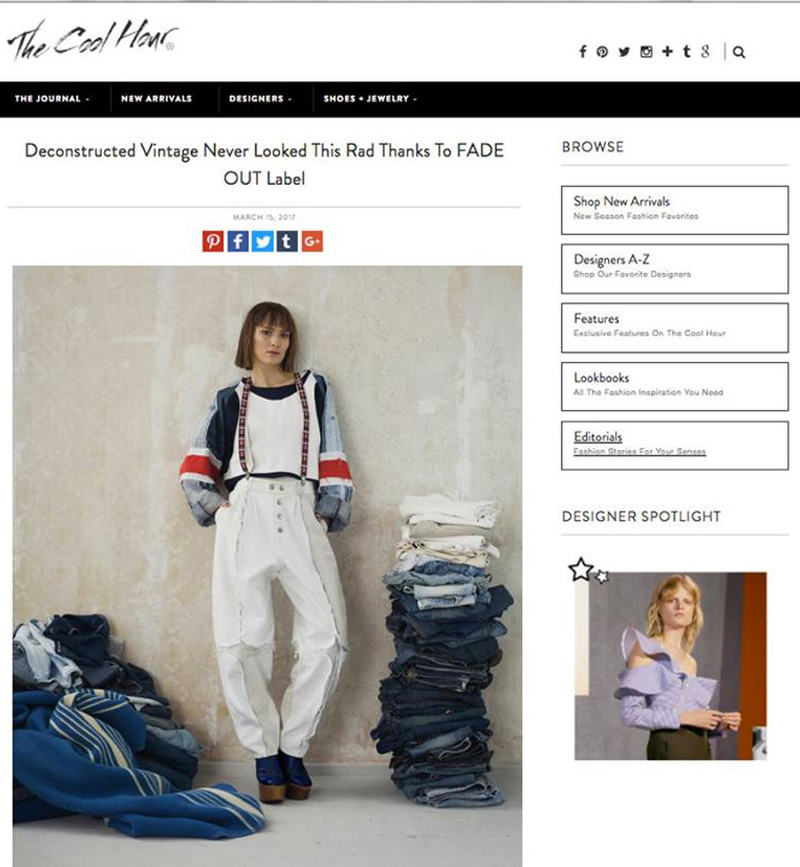Share article via Google Plus button
Viewport: 800px width, 867px height.
312,241
